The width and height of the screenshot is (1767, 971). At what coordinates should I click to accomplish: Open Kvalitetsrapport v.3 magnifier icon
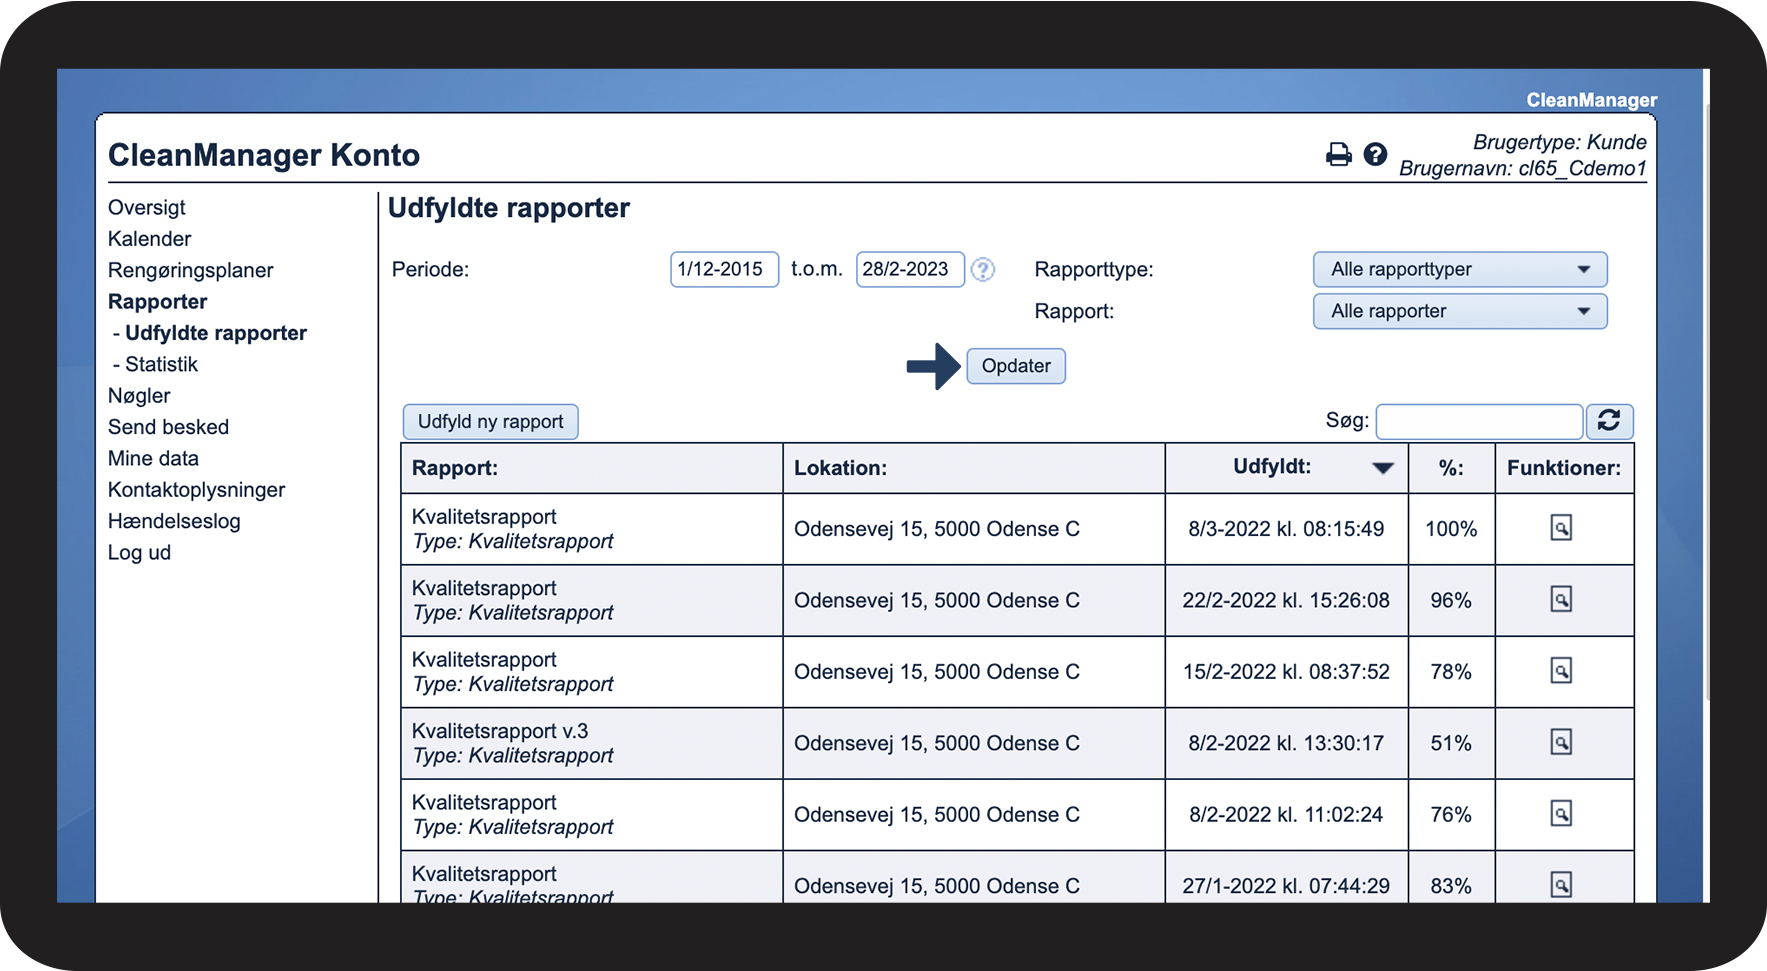pyautogui.click(x=1560, y=742)
